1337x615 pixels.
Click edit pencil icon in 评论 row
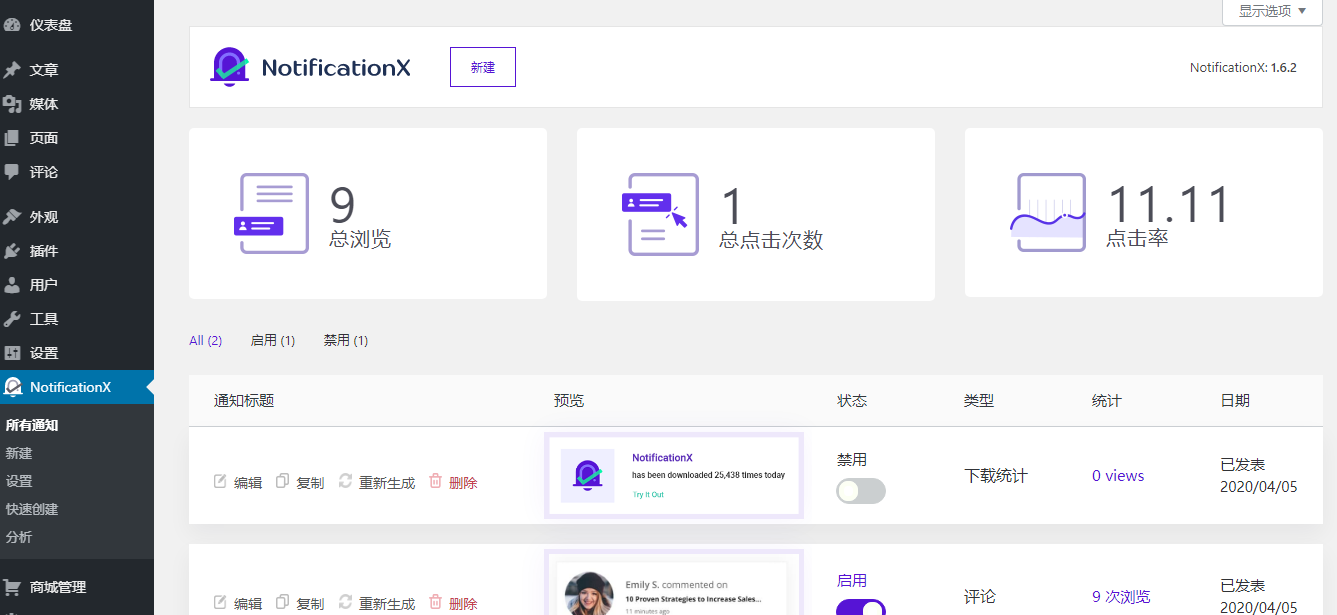pyautogui.click(x=220, y=602)
